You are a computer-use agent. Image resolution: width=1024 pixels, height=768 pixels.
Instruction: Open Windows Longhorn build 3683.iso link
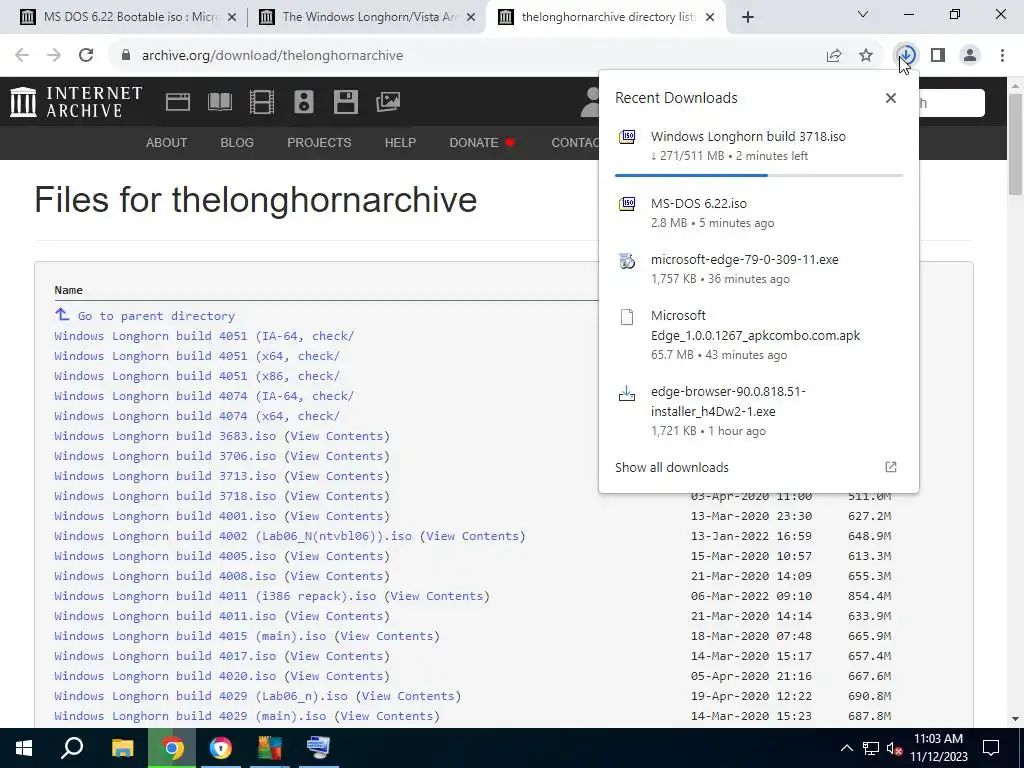tap(165, 436)
